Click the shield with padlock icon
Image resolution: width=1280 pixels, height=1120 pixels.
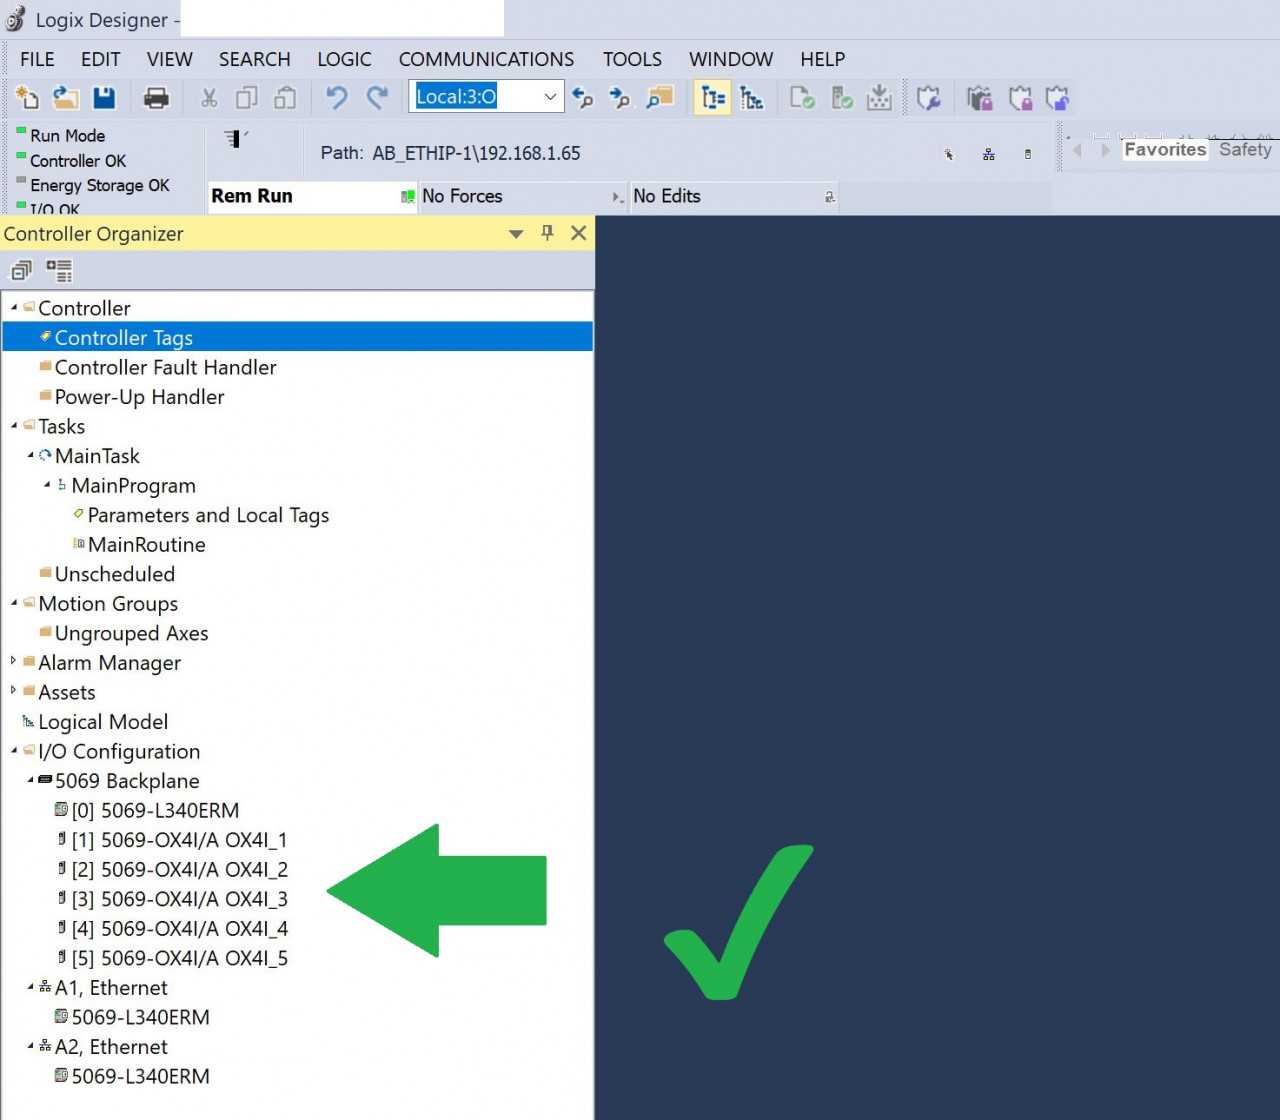pyautogui.click(x=1020, y=97)
